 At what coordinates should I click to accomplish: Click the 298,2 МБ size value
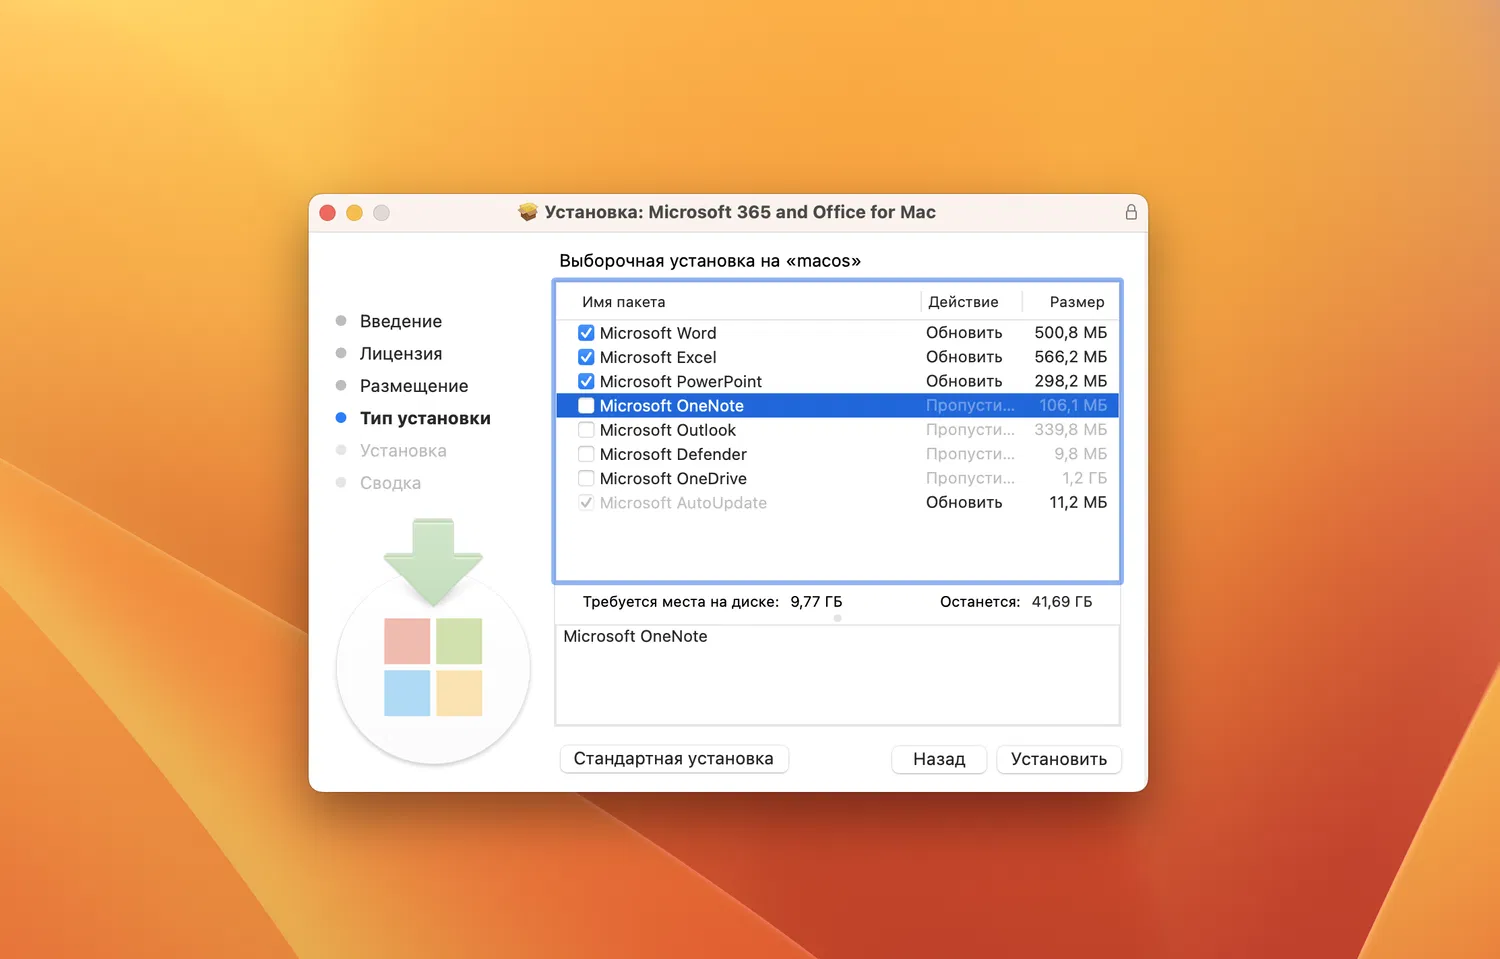1071,381
